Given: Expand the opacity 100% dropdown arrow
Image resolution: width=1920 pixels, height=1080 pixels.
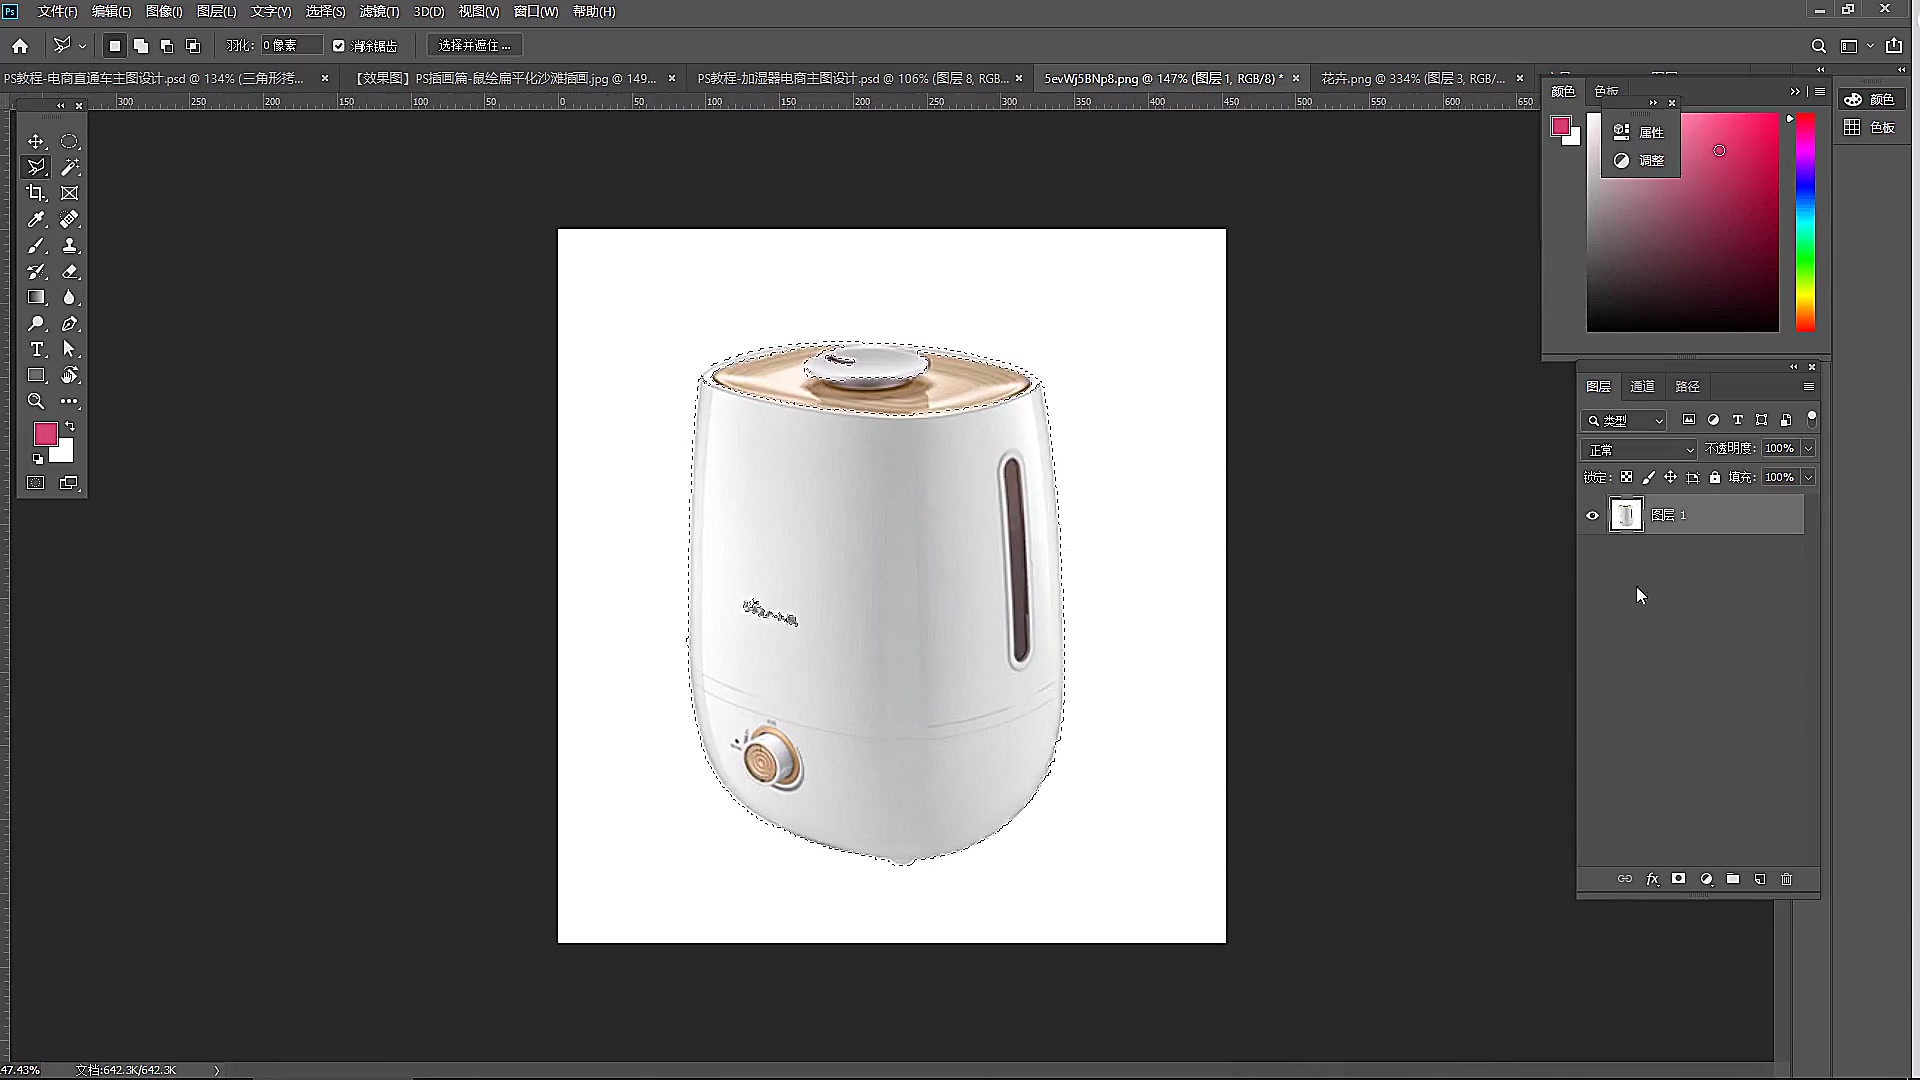Looking at the screenshot, I should coord(1808,449).
